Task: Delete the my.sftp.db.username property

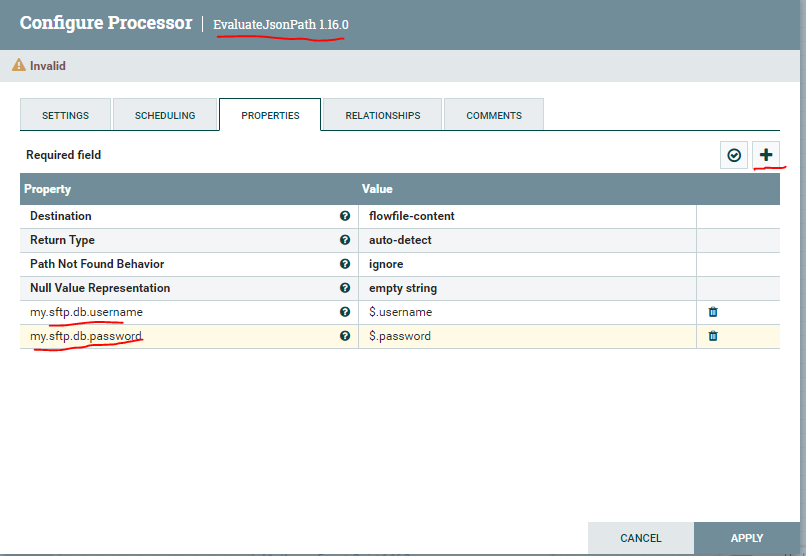Action: (713, 312)
